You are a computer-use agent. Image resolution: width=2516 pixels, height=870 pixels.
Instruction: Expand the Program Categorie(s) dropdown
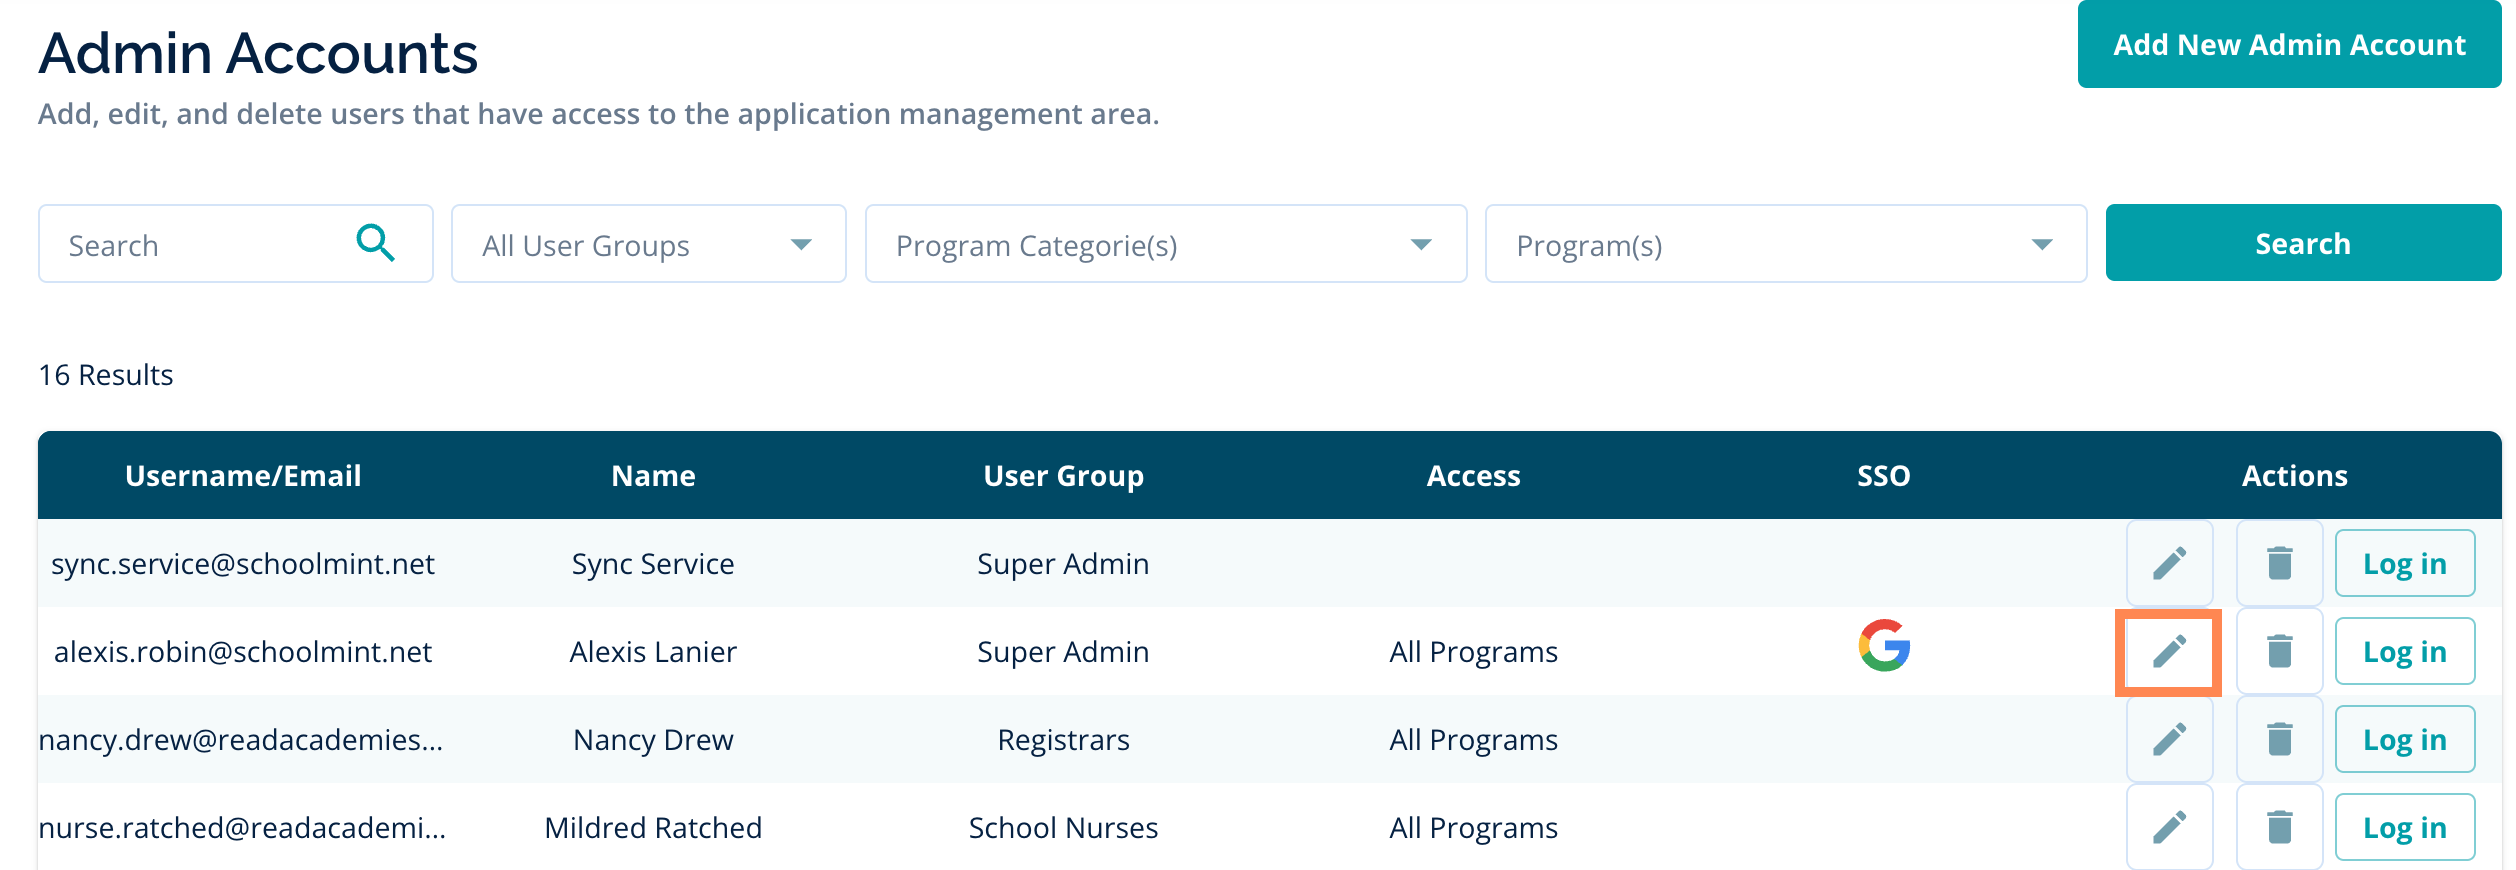click(x=1165, y=244)
